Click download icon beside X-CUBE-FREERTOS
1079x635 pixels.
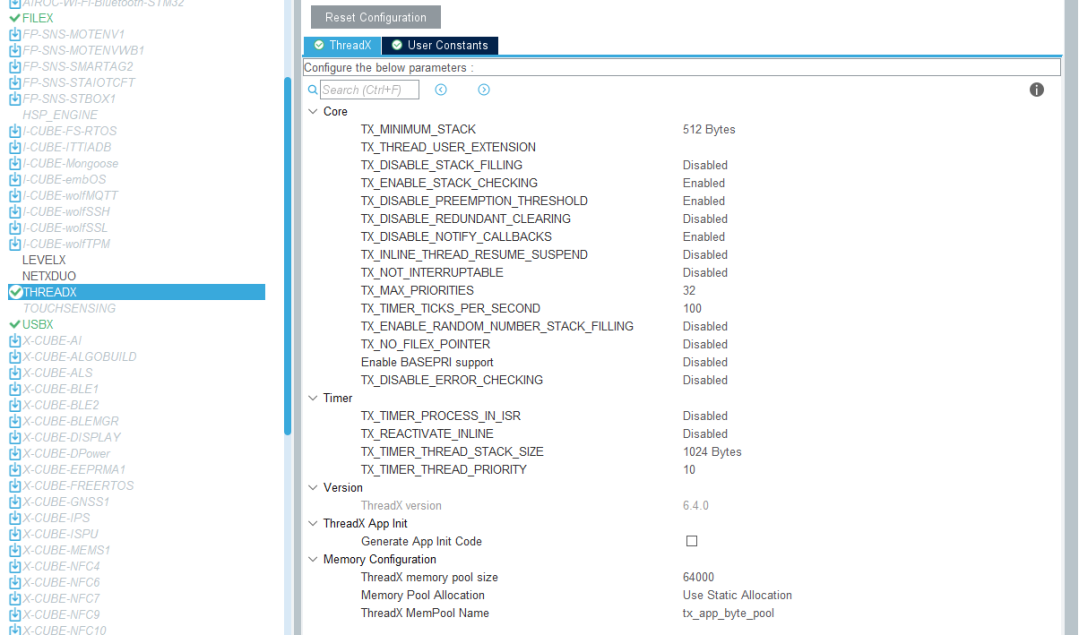[14, 486]
